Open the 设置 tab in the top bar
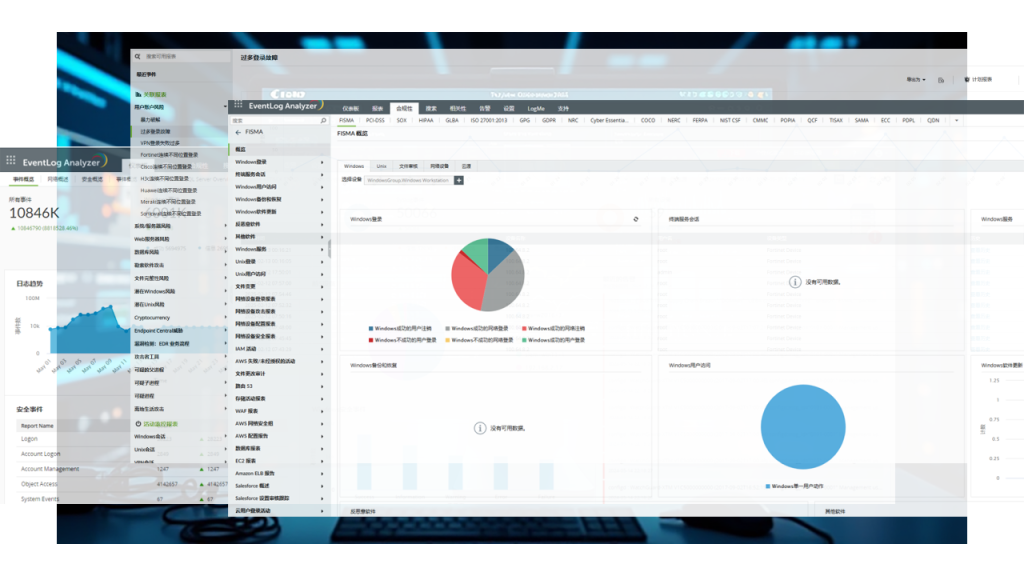This screenshot has width=1024, height=576. pos(509,108)
